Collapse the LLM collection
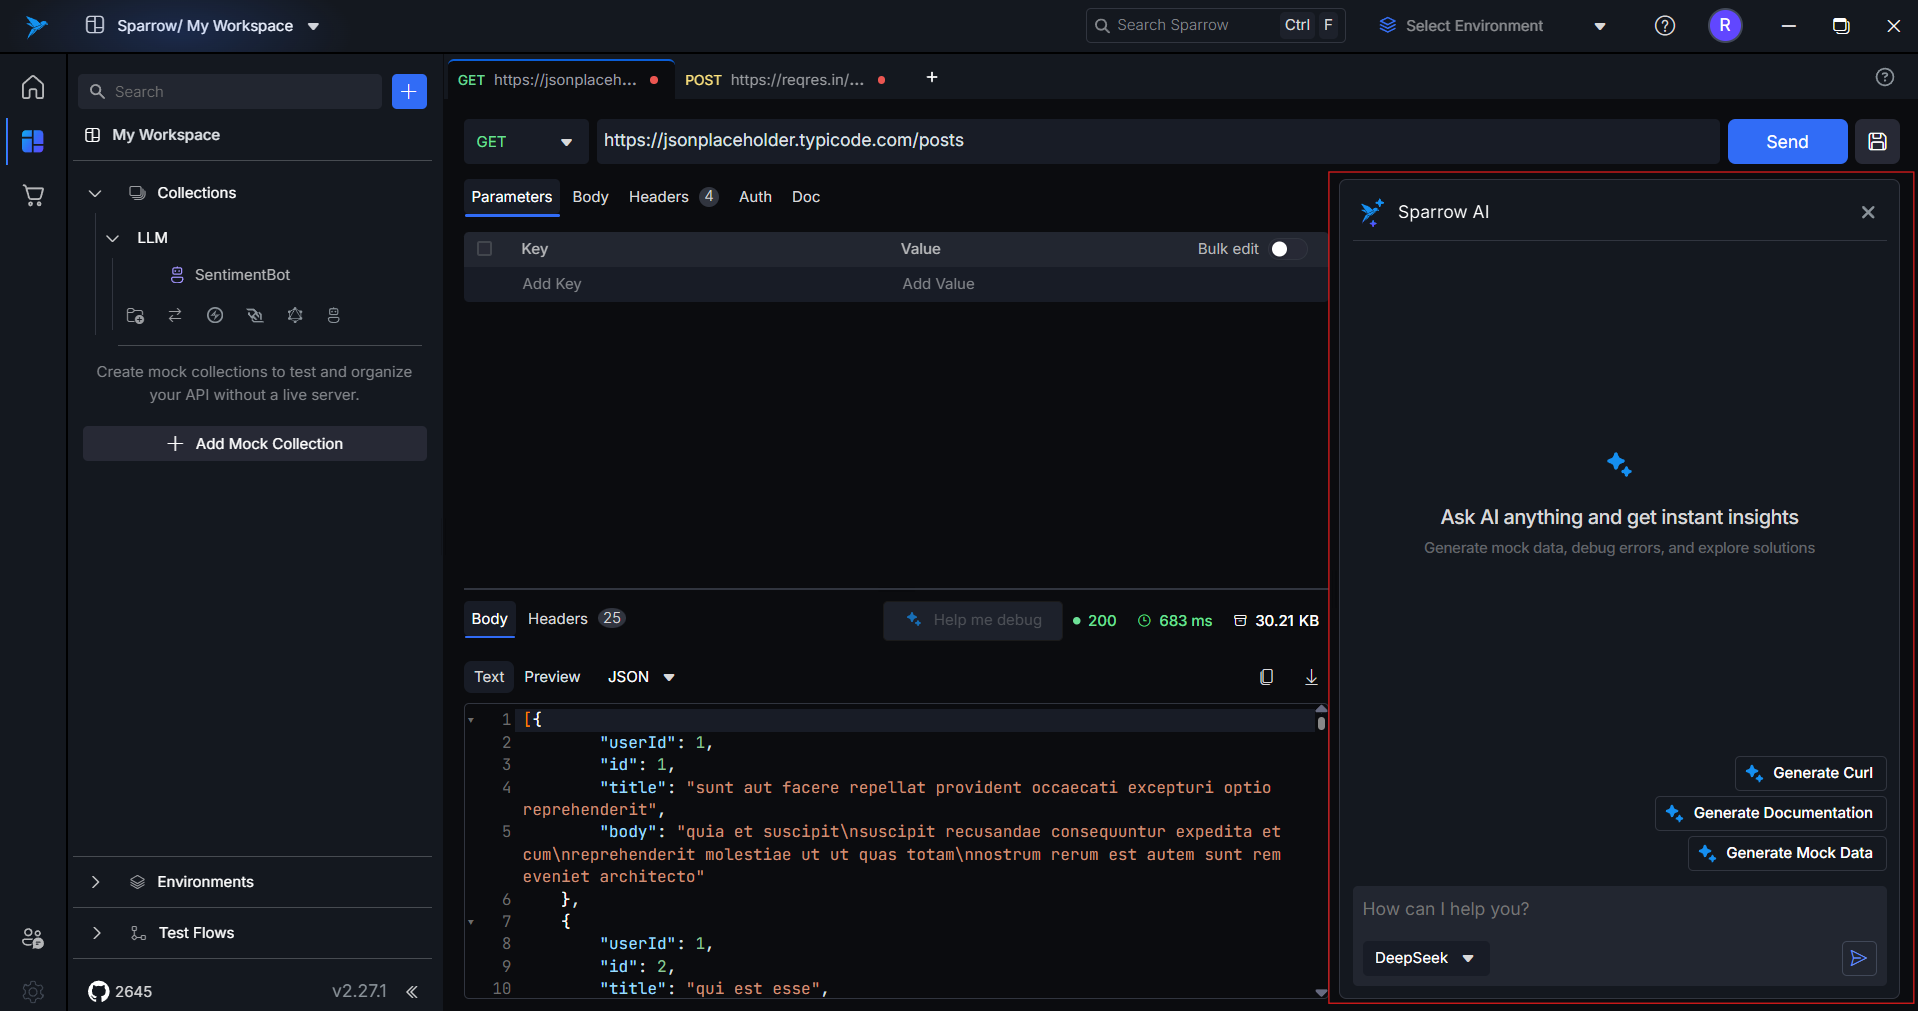Screen dimensions: 1918x1011 [x=113, y=238]
